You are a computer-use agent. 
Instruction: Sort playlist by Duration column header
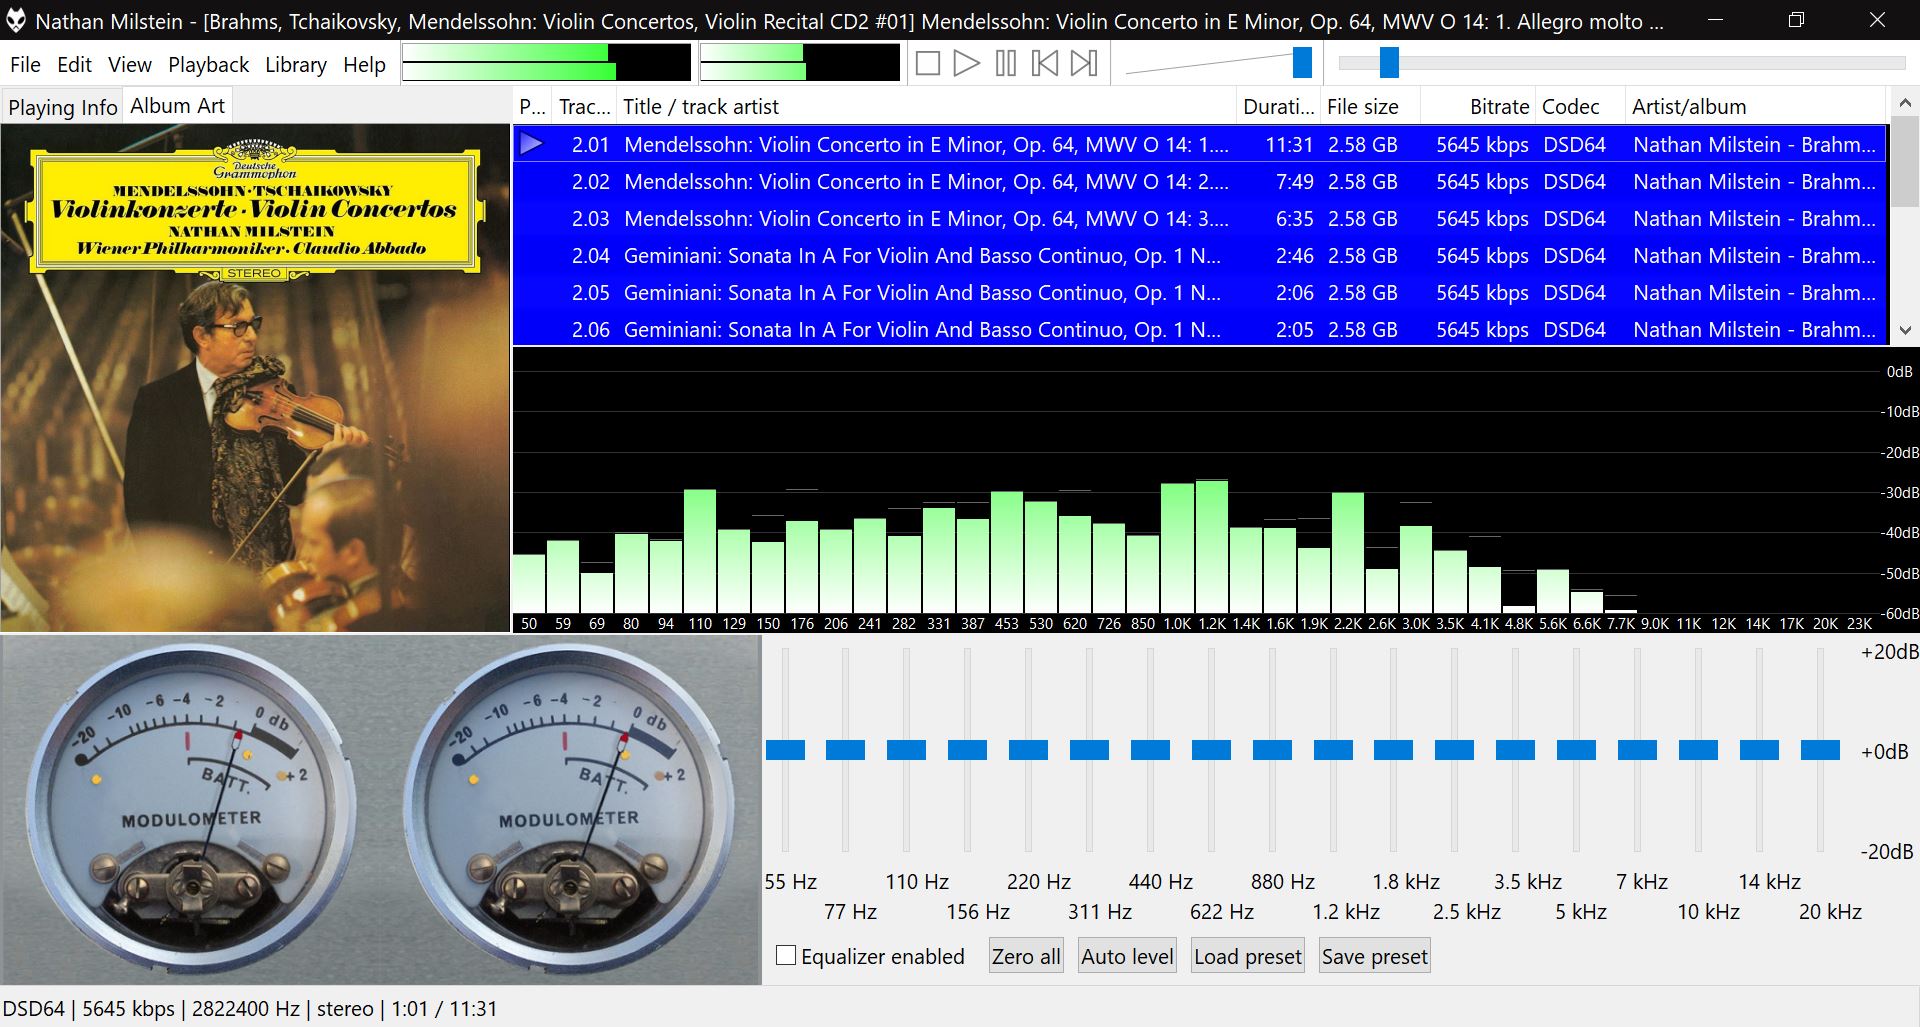pyautogui.click(x=1278, y=107)
